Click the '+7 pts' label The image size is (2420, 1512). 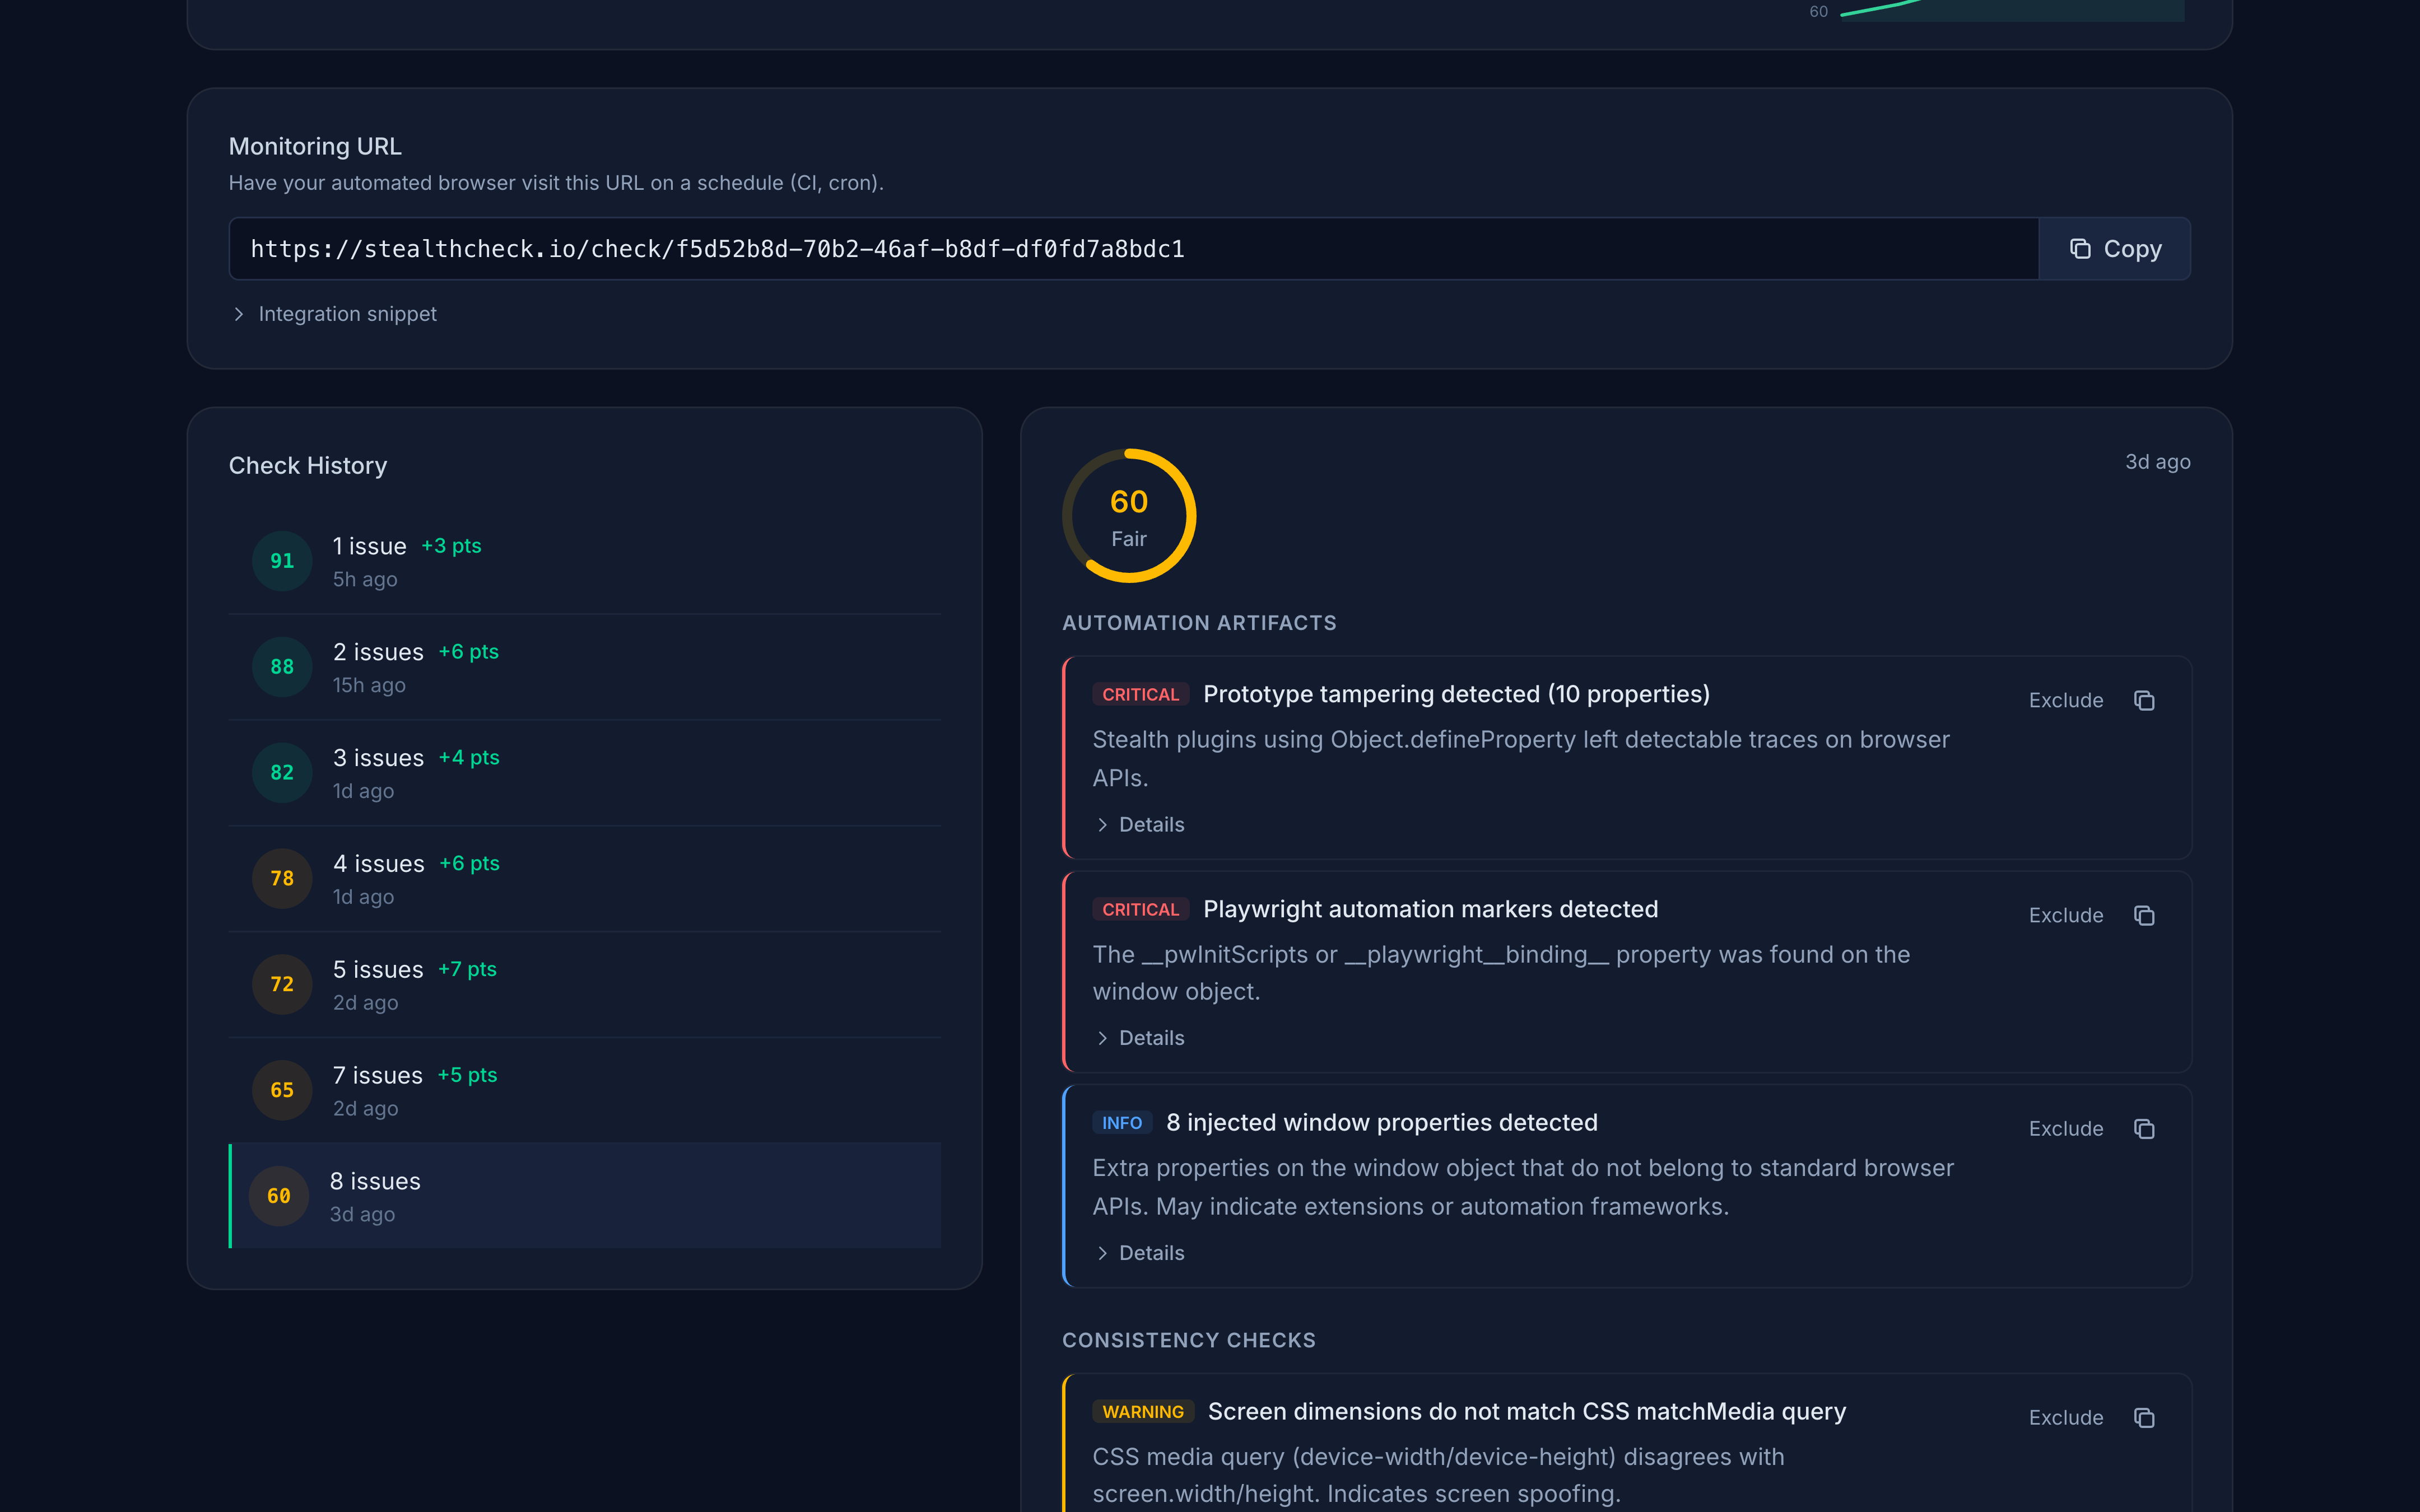pos(467,969)
